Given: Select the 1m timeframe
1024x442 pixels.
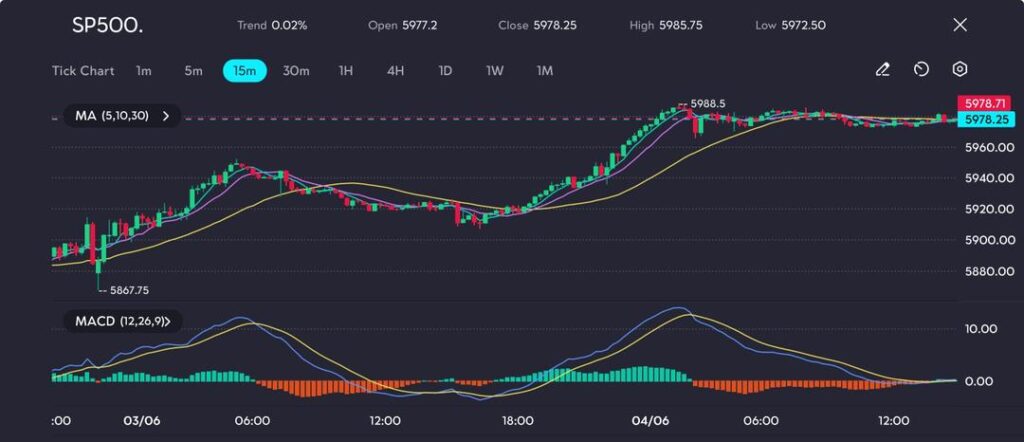Looking at the screenshot, I should pos(144,71).
